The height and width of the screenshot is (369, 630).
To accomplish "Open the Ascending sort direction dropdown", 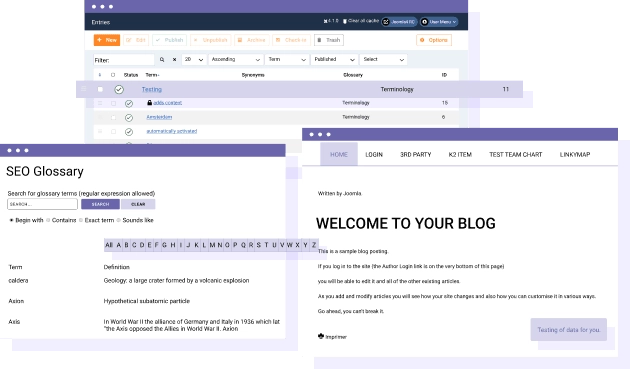I will click(236, 59).
